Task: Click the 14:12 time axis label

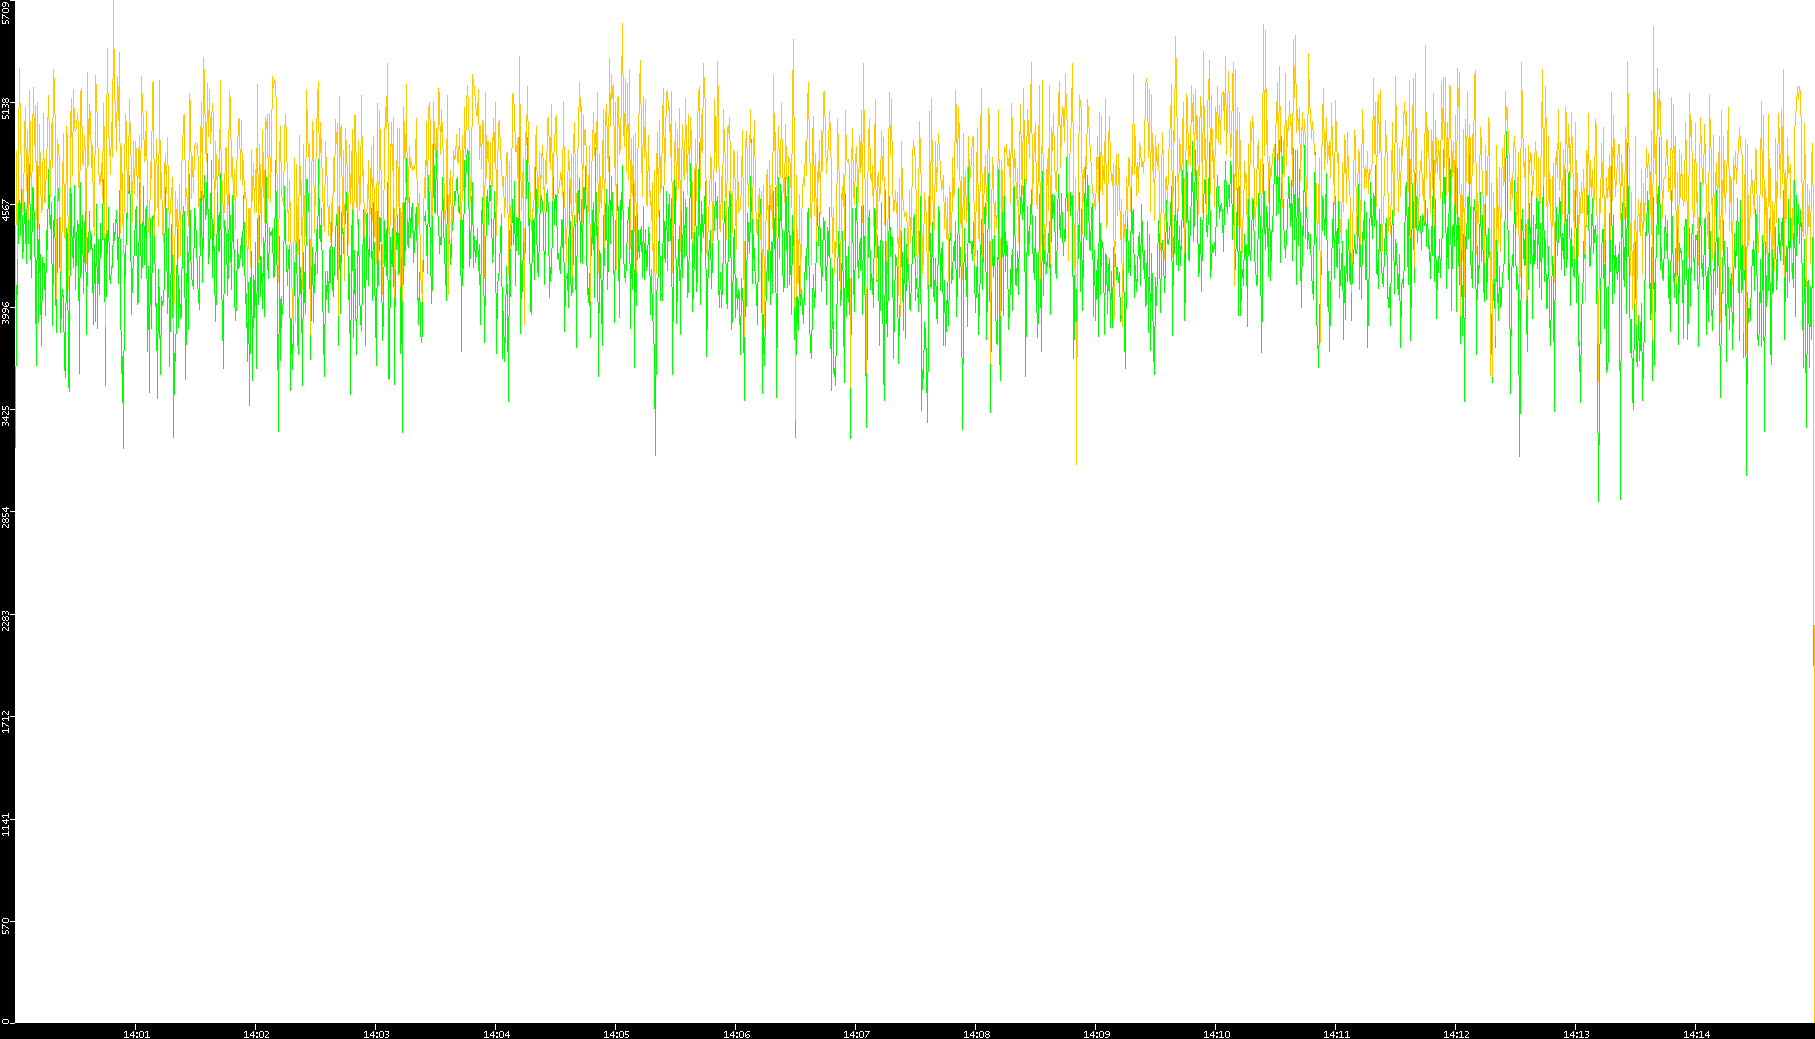Action: tap(1456, 1033)
